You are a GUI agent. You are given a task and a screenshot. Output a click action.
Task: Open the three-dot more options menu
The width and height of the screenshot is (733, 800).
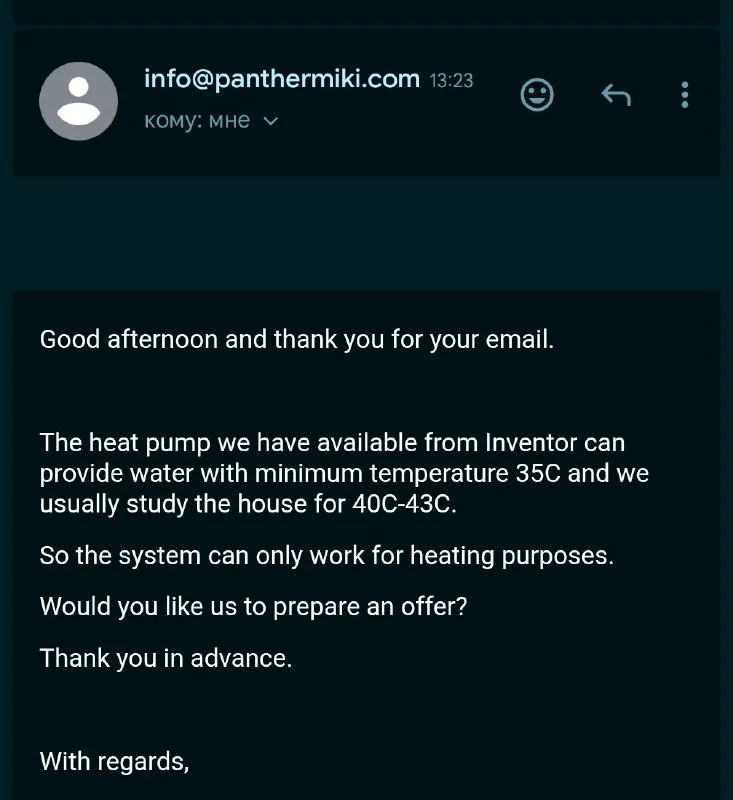point(685,95)
